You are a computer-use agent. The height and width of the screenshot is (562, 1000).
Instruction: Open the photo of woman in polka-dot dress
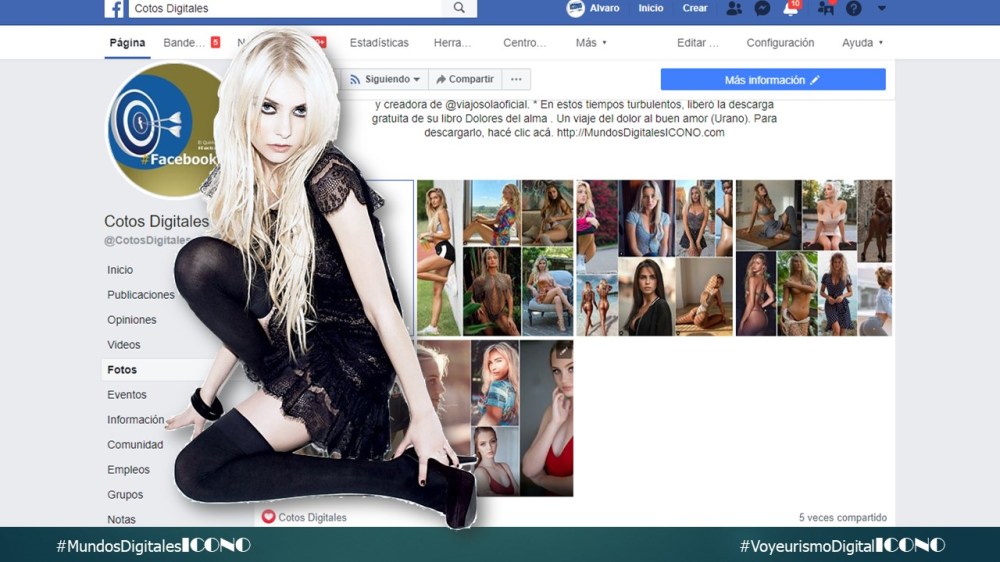[837, 293]
